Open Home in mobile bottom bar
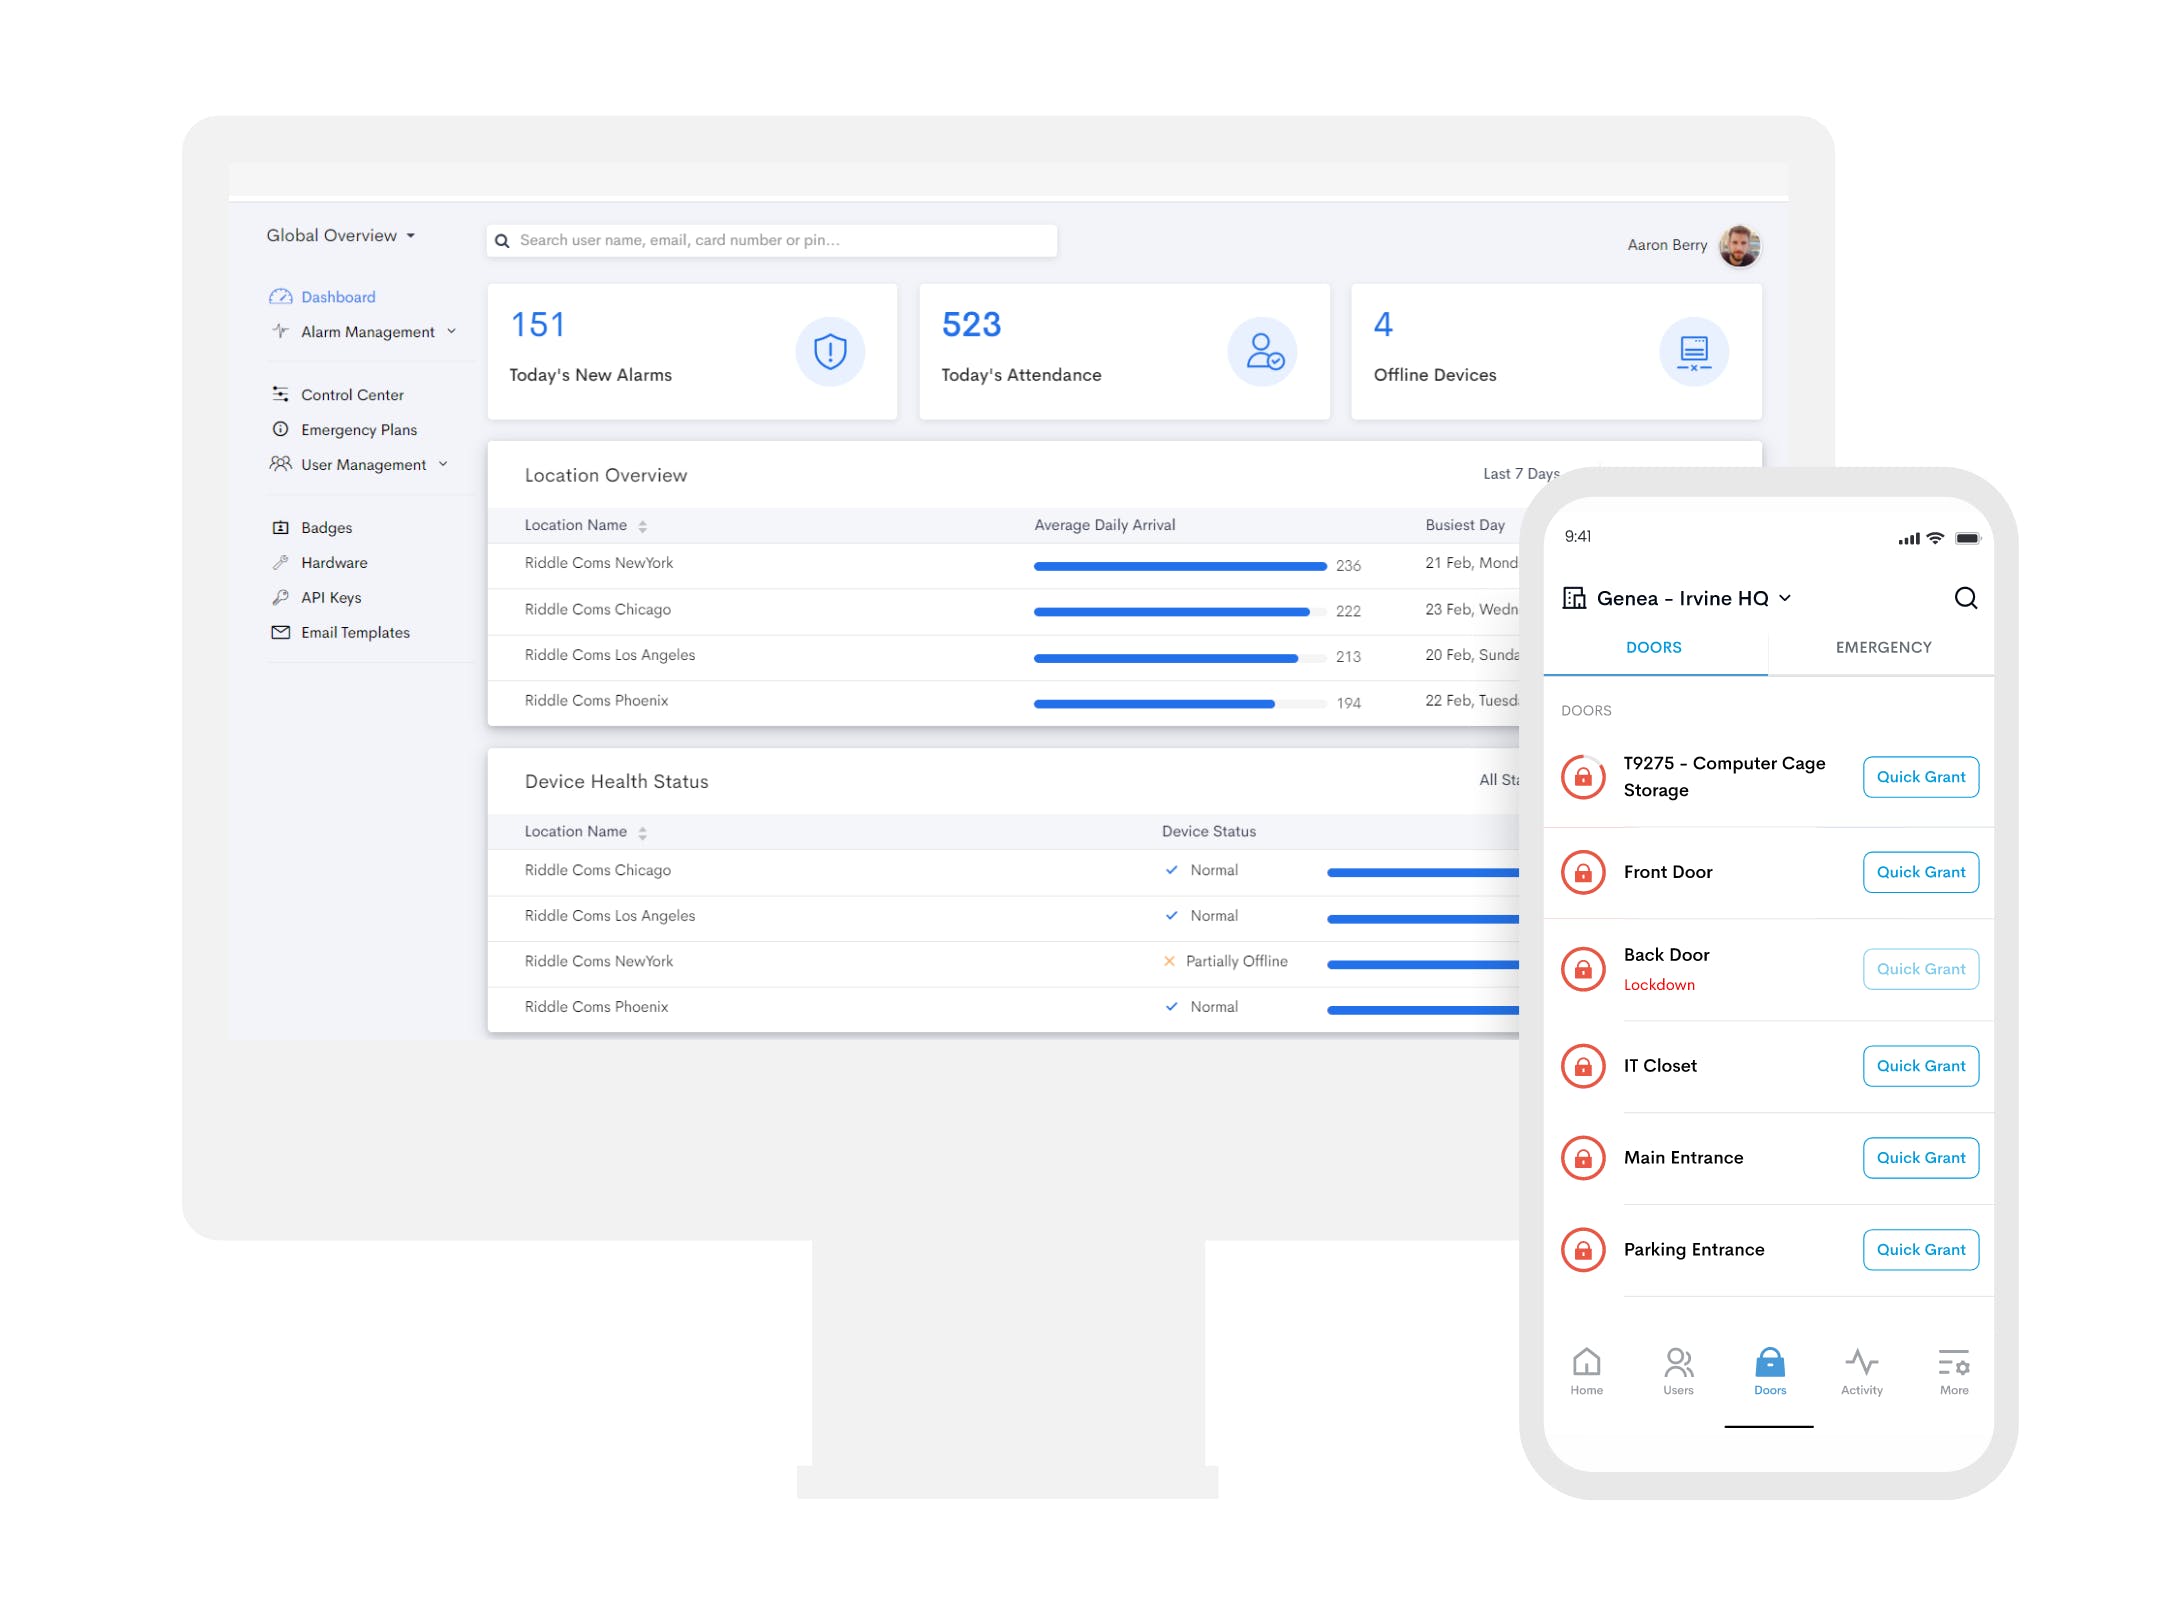 point(1586,1371)
